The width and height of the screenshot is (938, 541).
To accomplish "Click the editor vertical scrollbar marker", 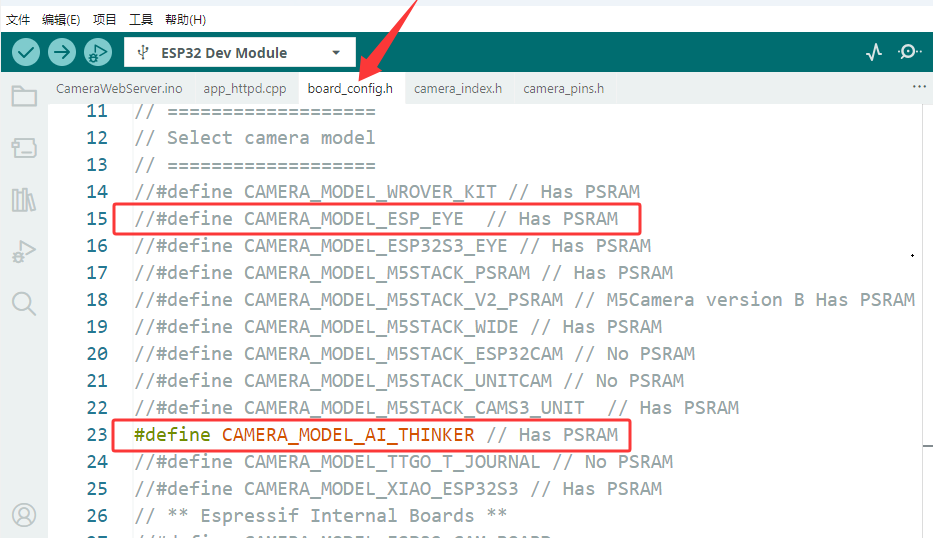I will 928,446.
